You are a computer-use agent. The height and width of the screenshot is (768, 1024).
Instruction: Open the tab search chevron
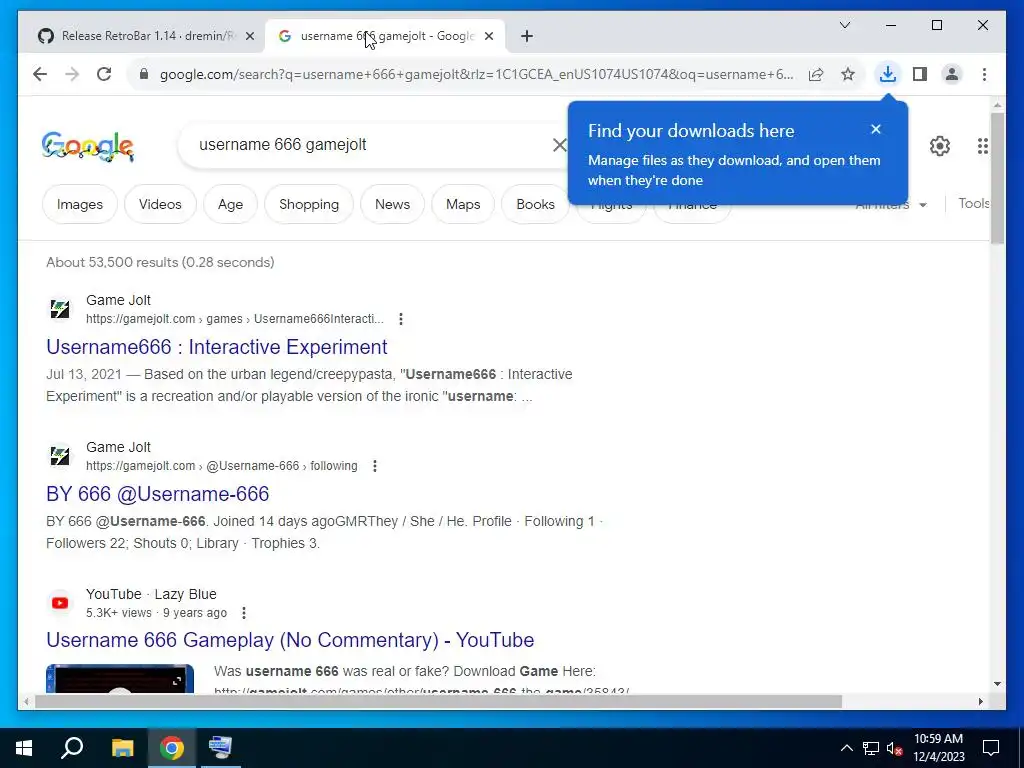844,25
